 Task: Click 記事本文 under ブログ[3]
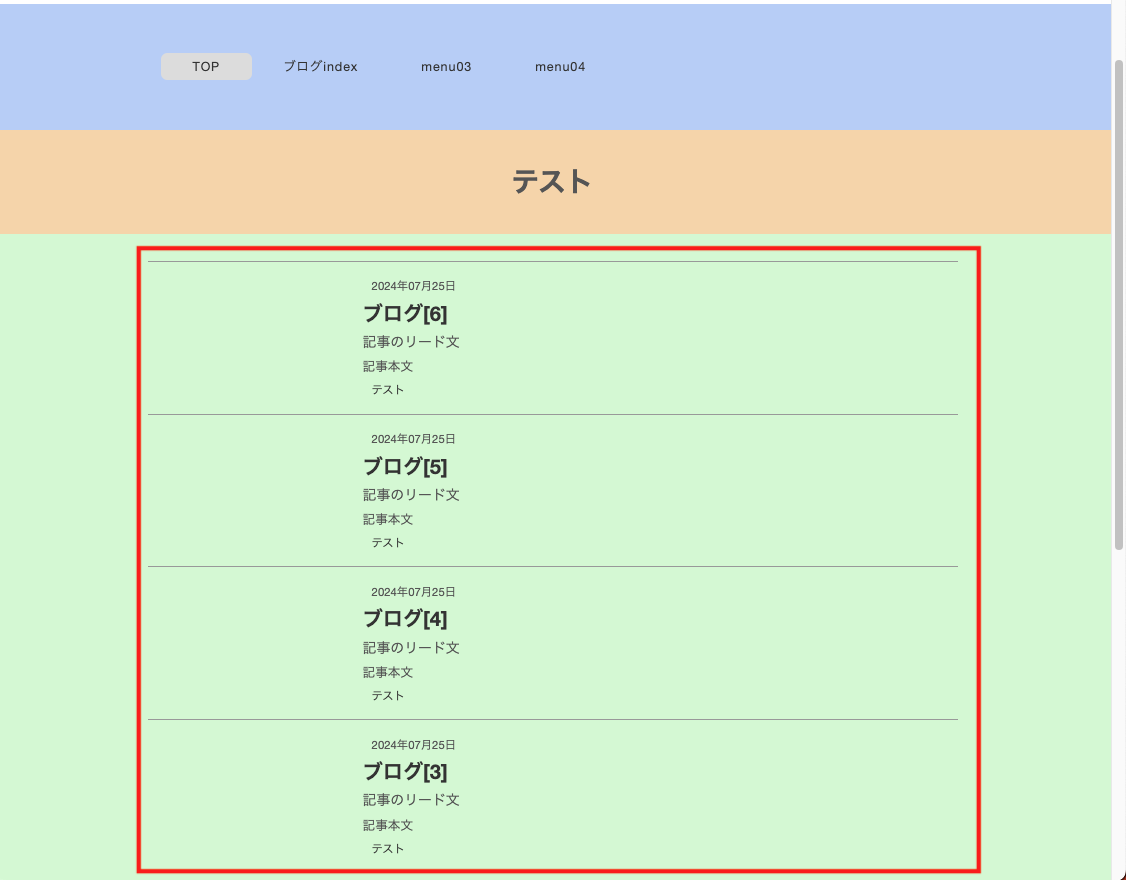(x=388, y=825)
